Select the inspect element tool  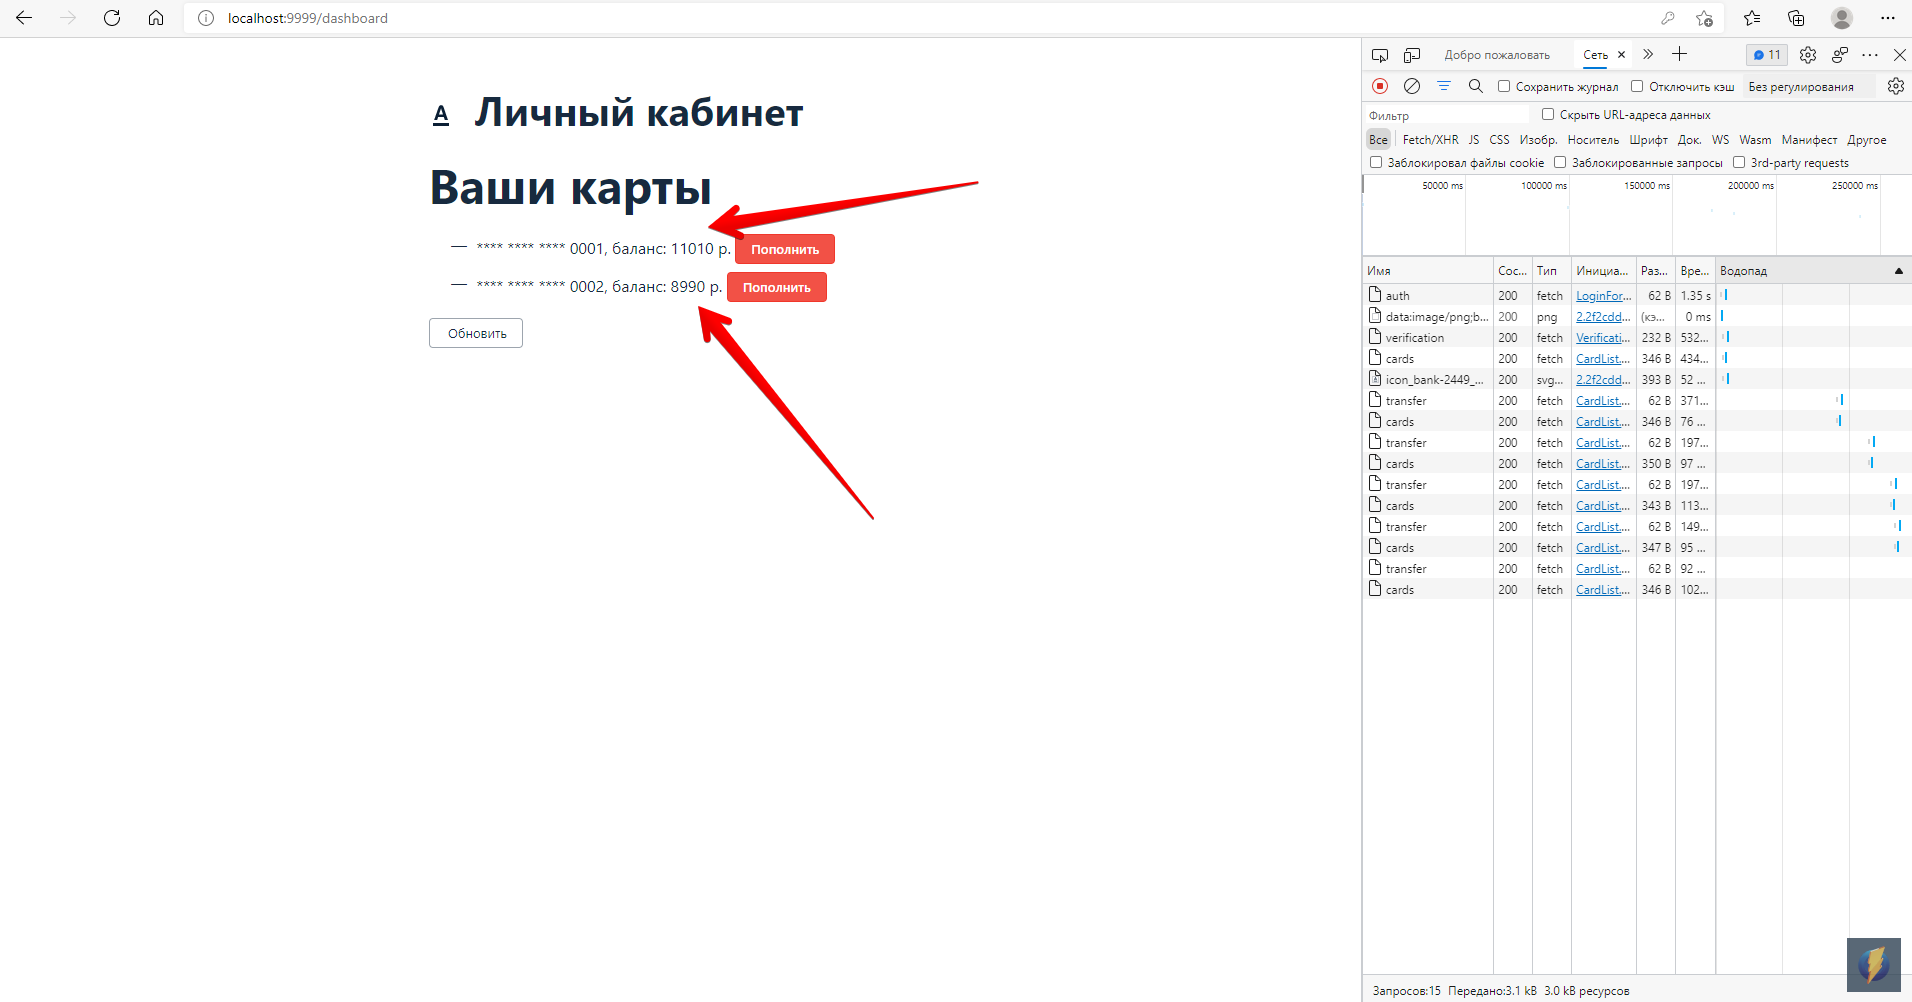point(1381,55)
